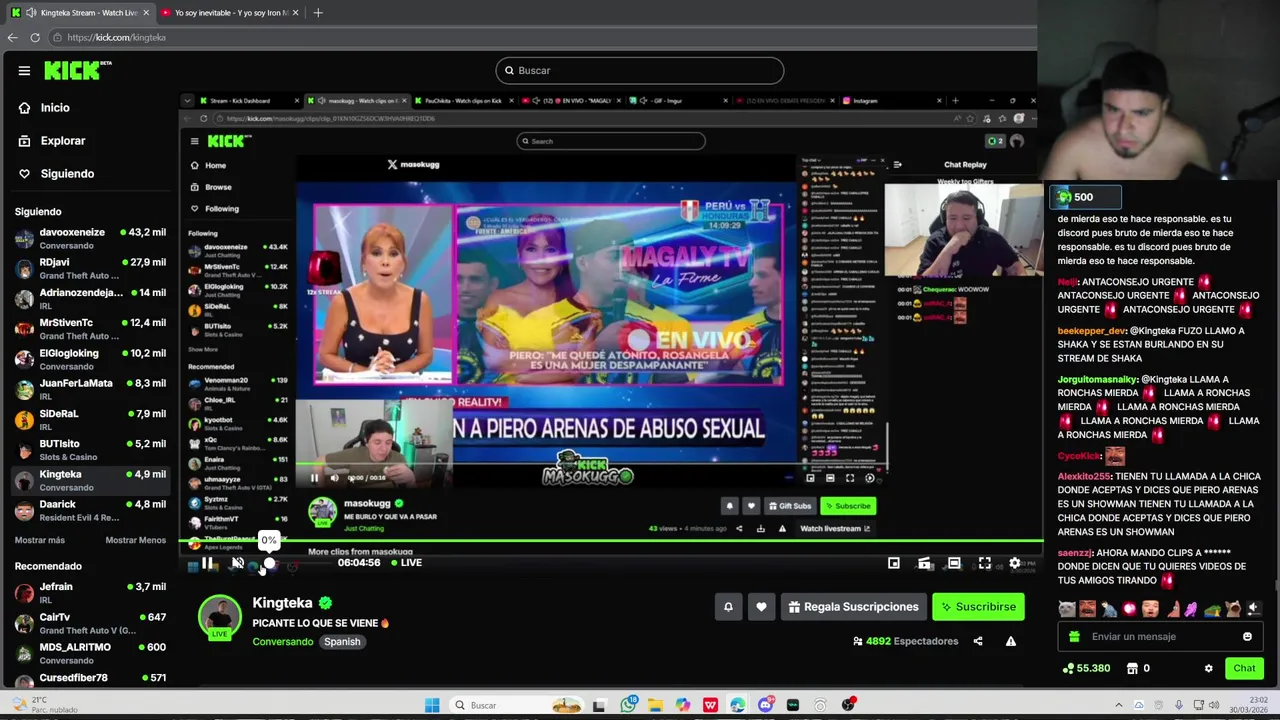Open a new browser tab with the plus button
This screenshot has width=1280, height=720.
[x=318, y=13]
